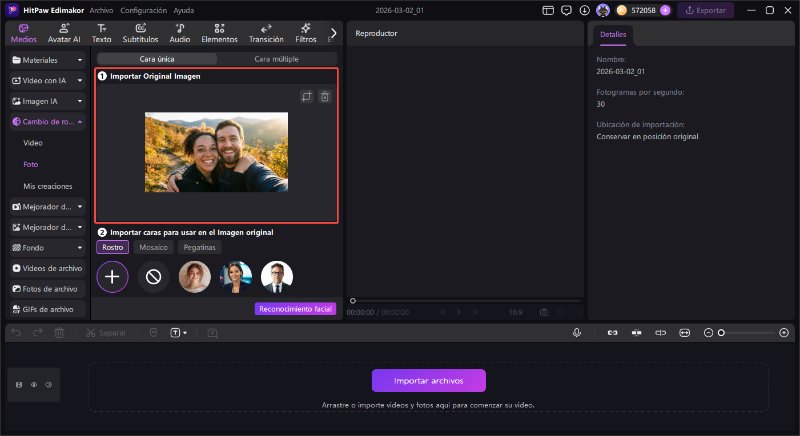The width and height of the screenshot is (800, 436).
Task: Open the feedback message icon
Action: coord(566,10)
